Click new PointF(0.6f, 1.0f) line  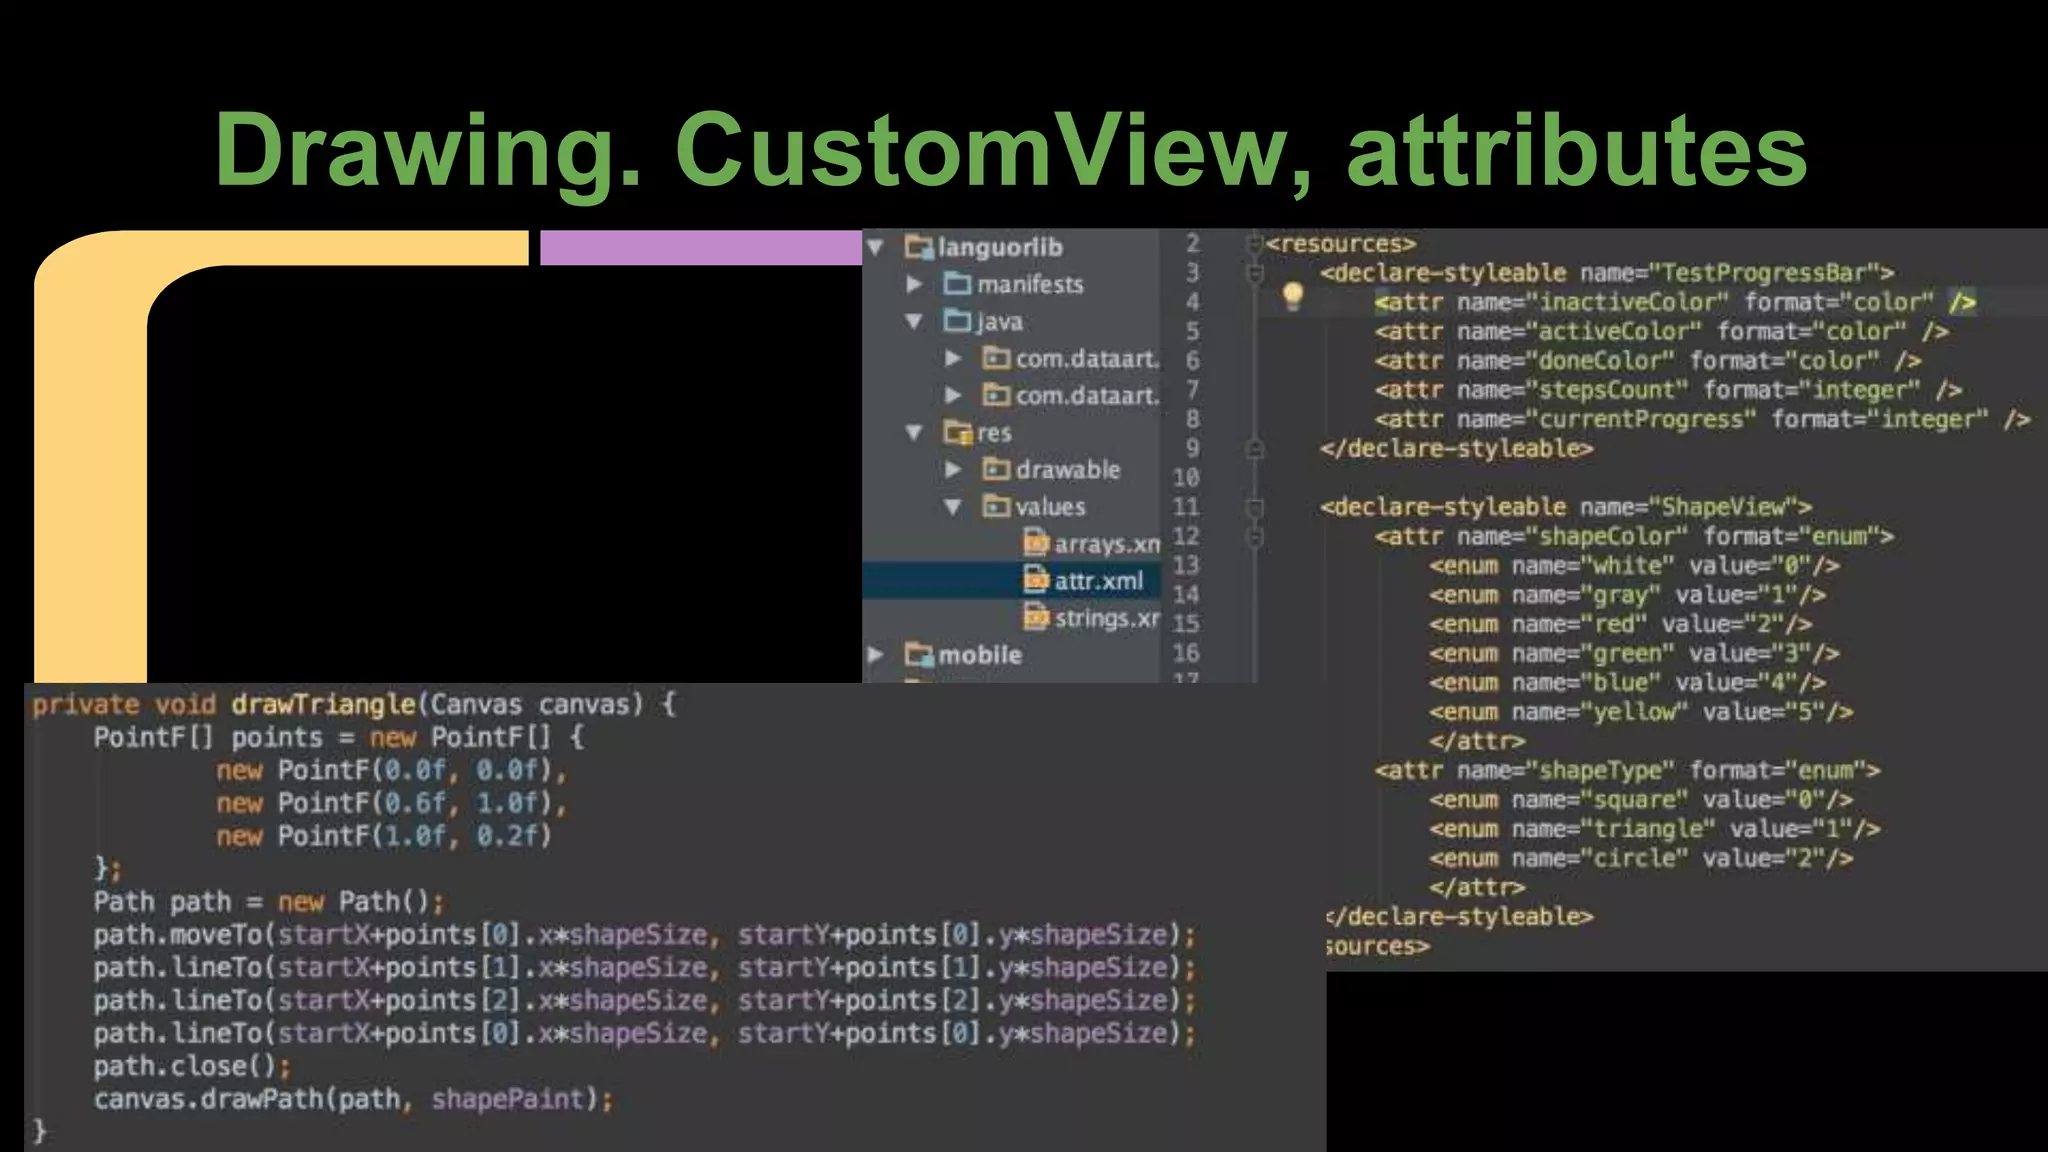[x=392, y=803]
